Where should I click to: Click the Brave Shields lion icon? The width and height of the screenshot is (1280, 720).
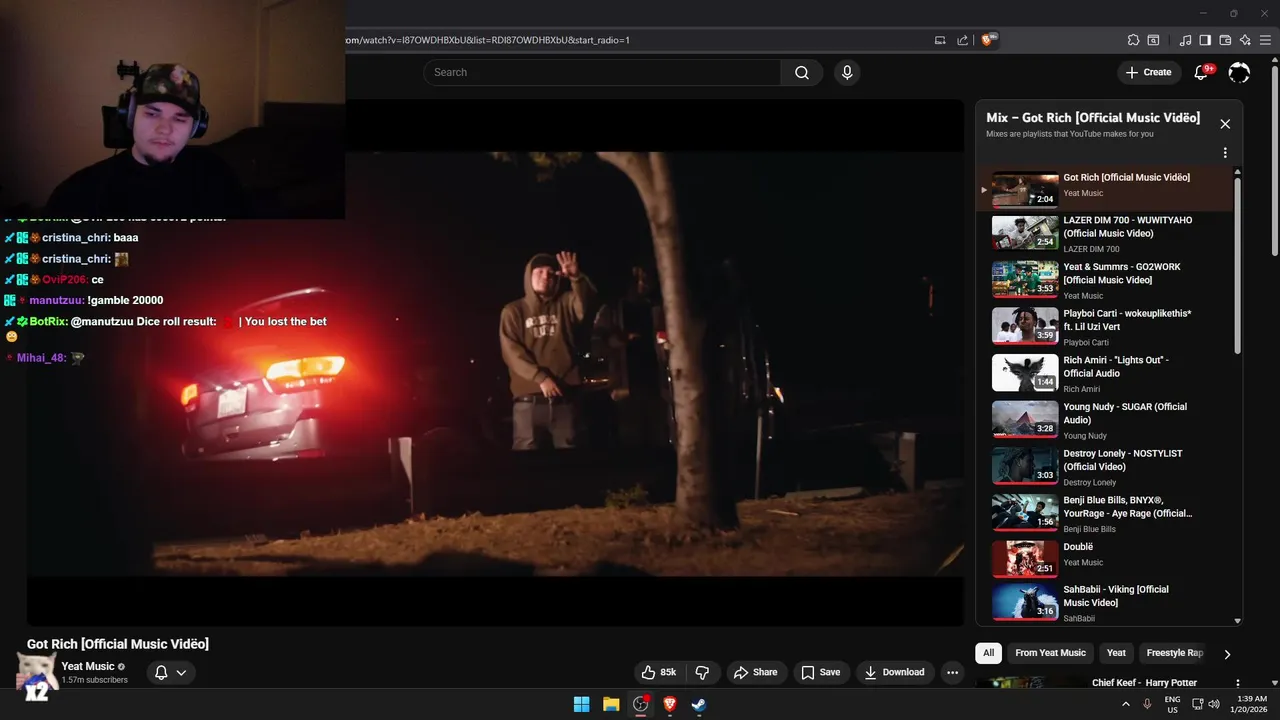coord(988,40)
